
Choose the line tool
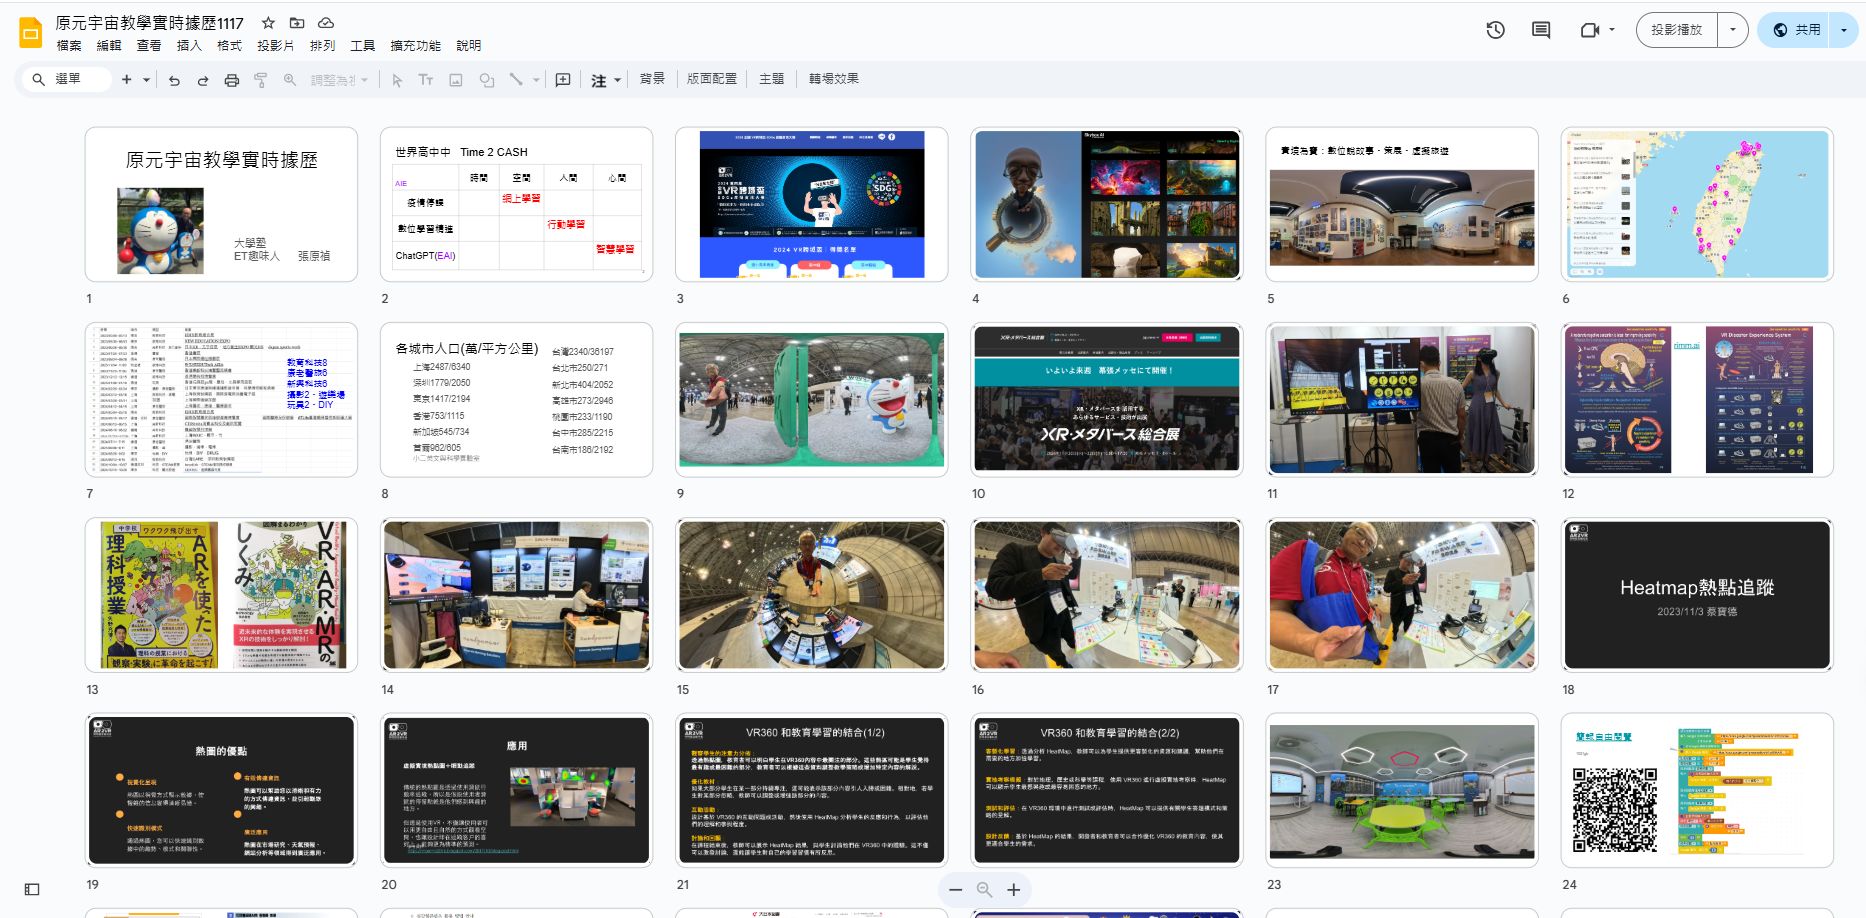[516, 80]
